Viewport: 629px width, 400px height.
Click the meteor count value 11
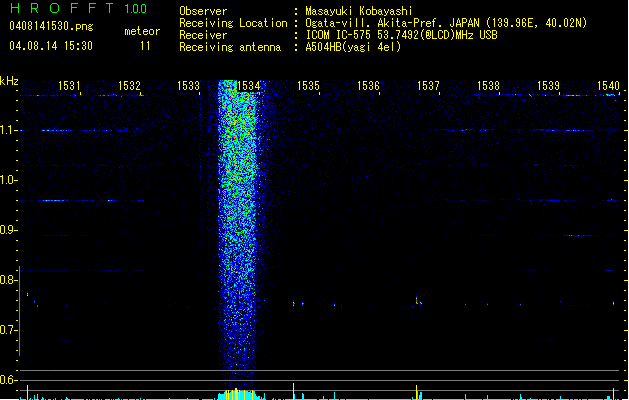[x=145, y=46]
